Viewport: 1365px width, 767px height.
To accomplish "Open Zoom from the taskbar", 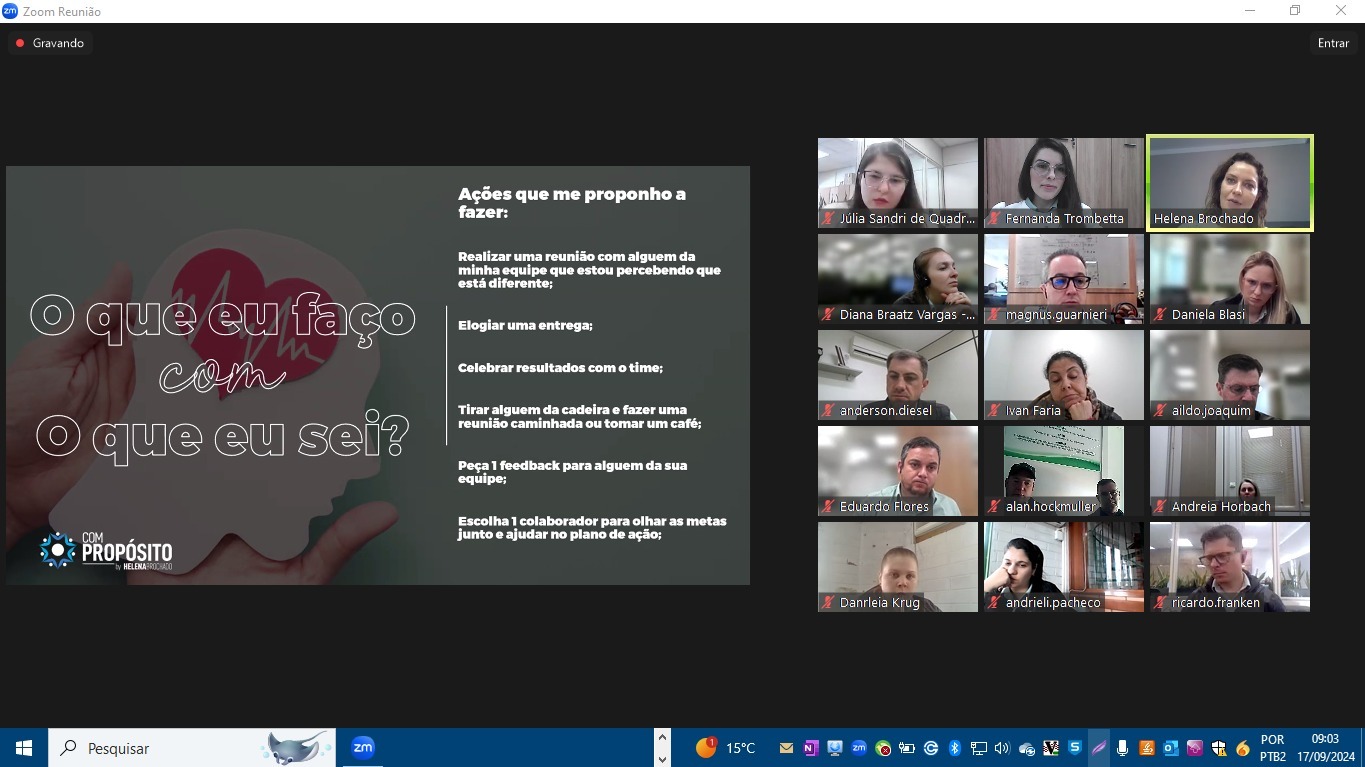I will pos(363,748).
